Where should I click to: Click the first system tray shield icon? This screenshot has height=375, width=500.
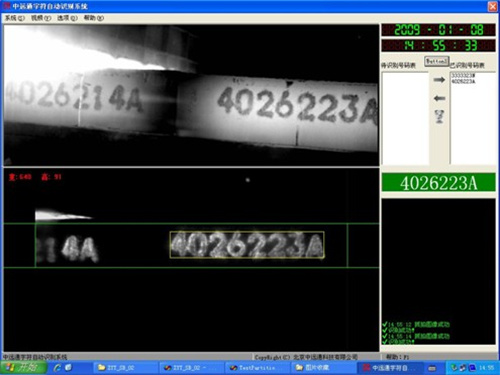point(454,368)
